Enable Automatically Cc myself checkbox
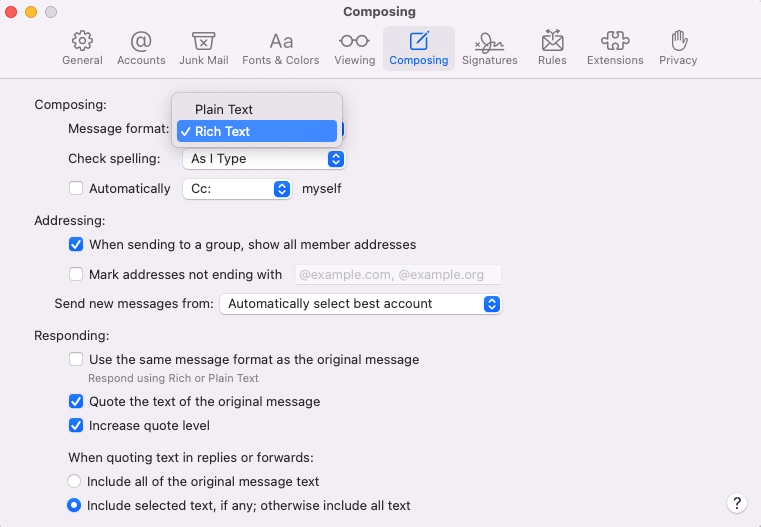Screen dimensions: 761x527 coord(76,188)
